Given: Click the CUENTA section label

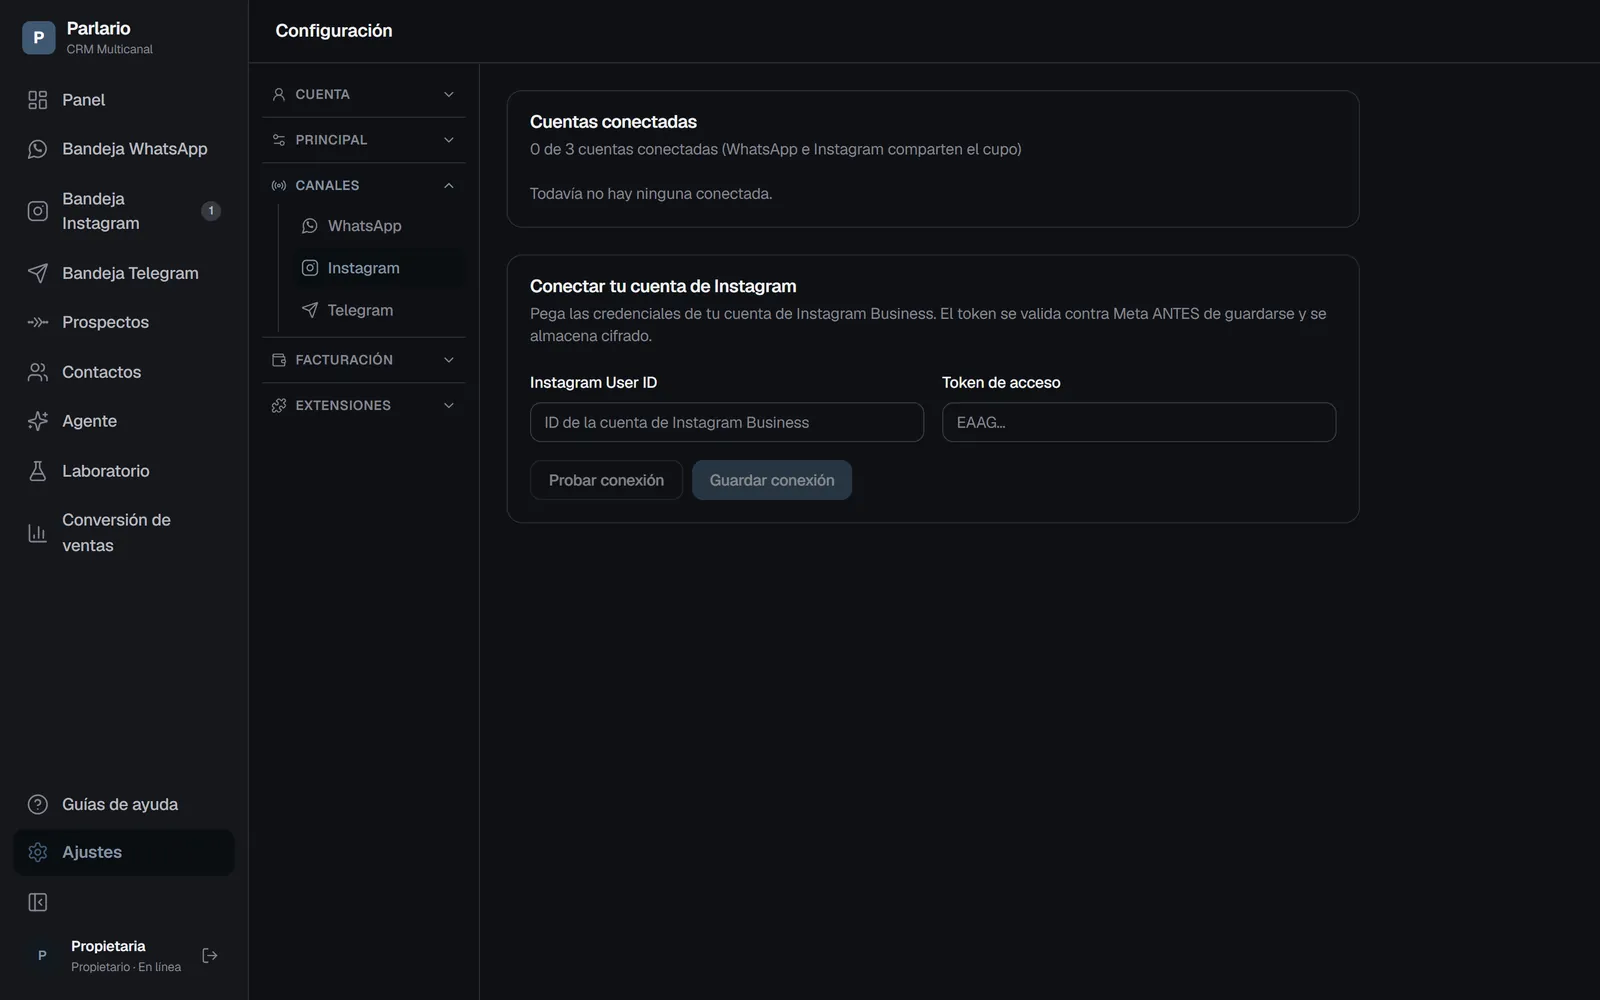Looking at the screenshot, I should pos(322,94).
